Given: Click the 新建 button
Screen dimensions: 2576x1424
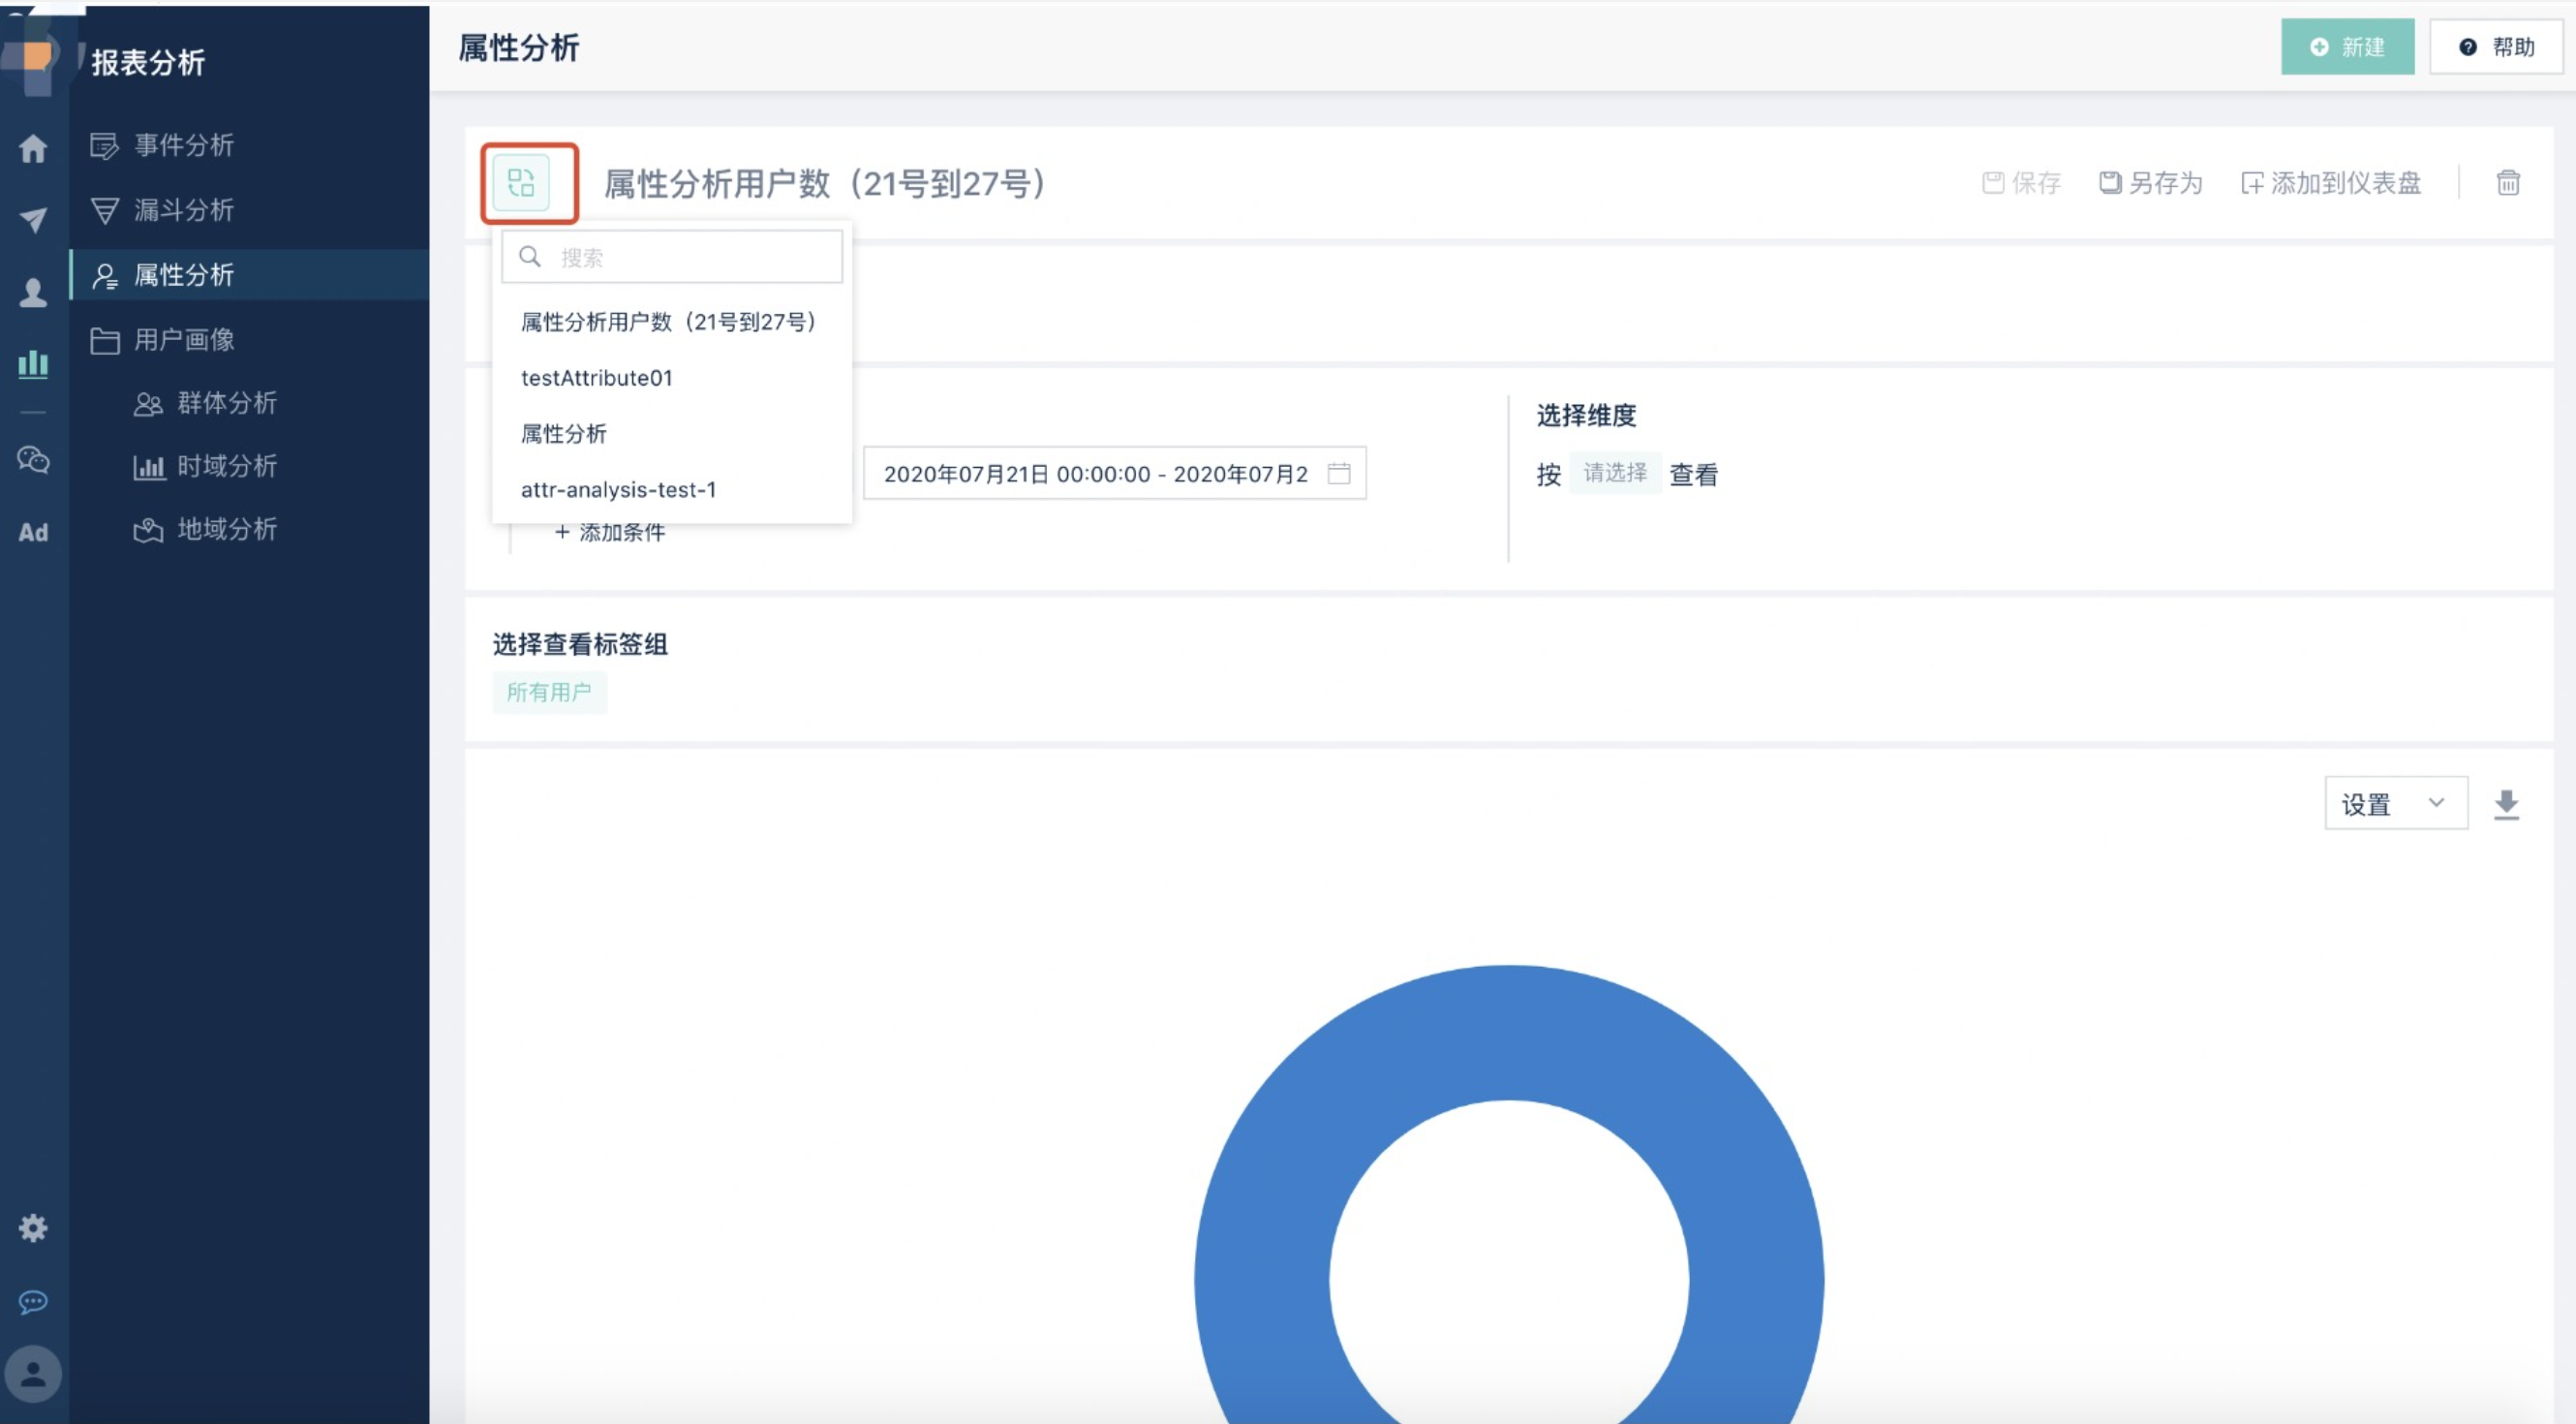Looking at the screenshot, I should pos(2347,47).
